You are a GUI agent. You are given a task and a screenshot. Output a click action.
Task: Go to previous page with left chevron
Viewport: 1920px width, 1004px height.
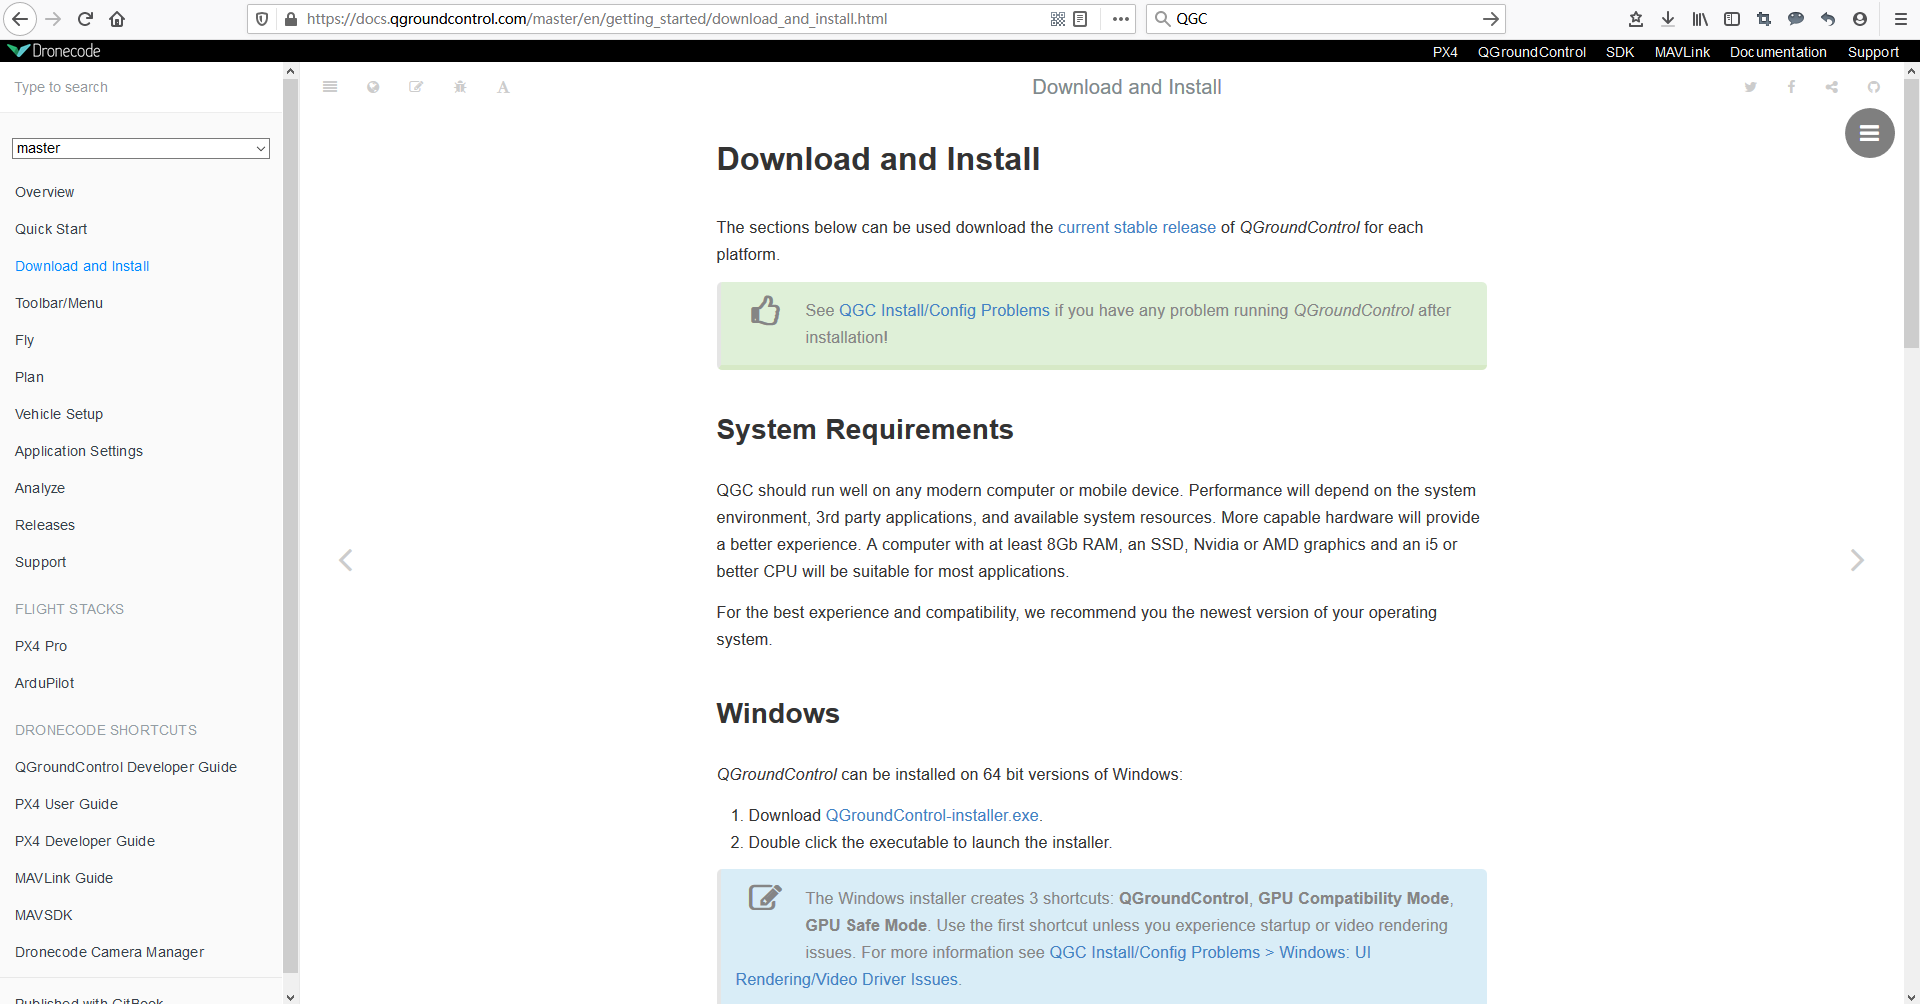(346, 560)
